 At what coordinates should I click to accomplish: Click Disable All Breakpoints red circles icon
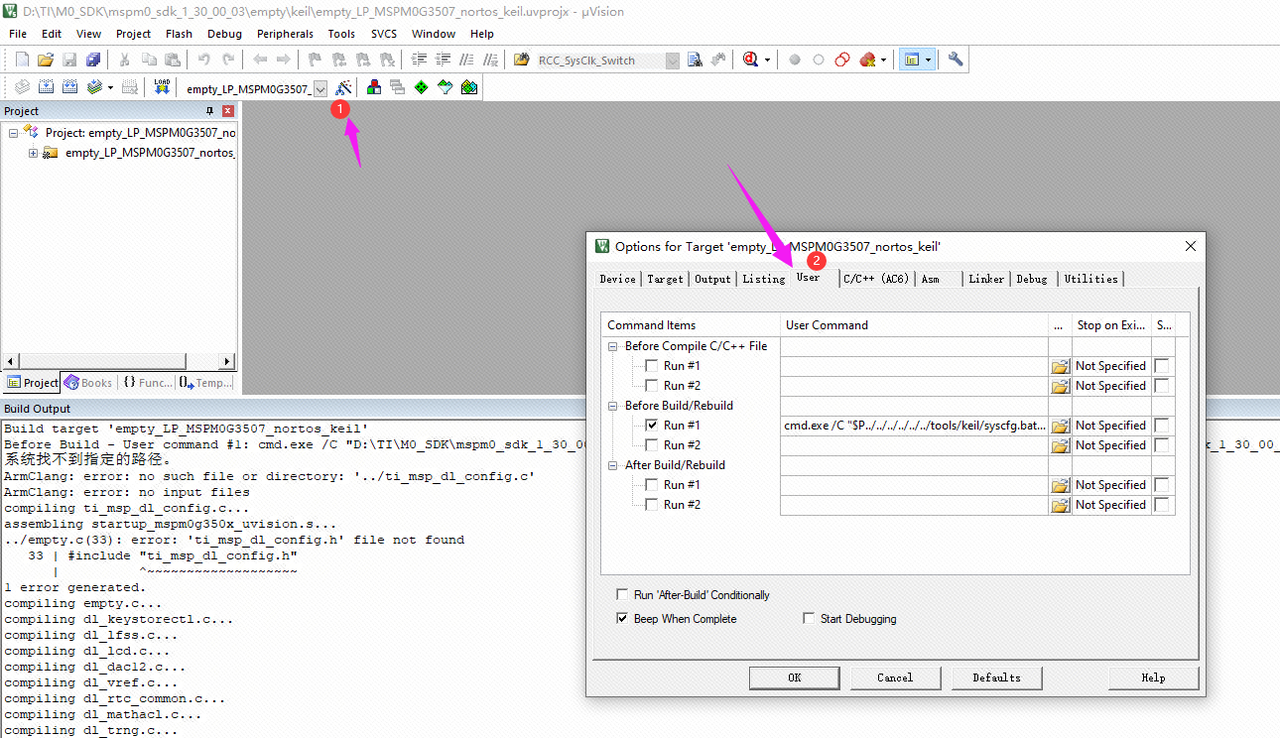pyautogui.click(x=842, y=60)
